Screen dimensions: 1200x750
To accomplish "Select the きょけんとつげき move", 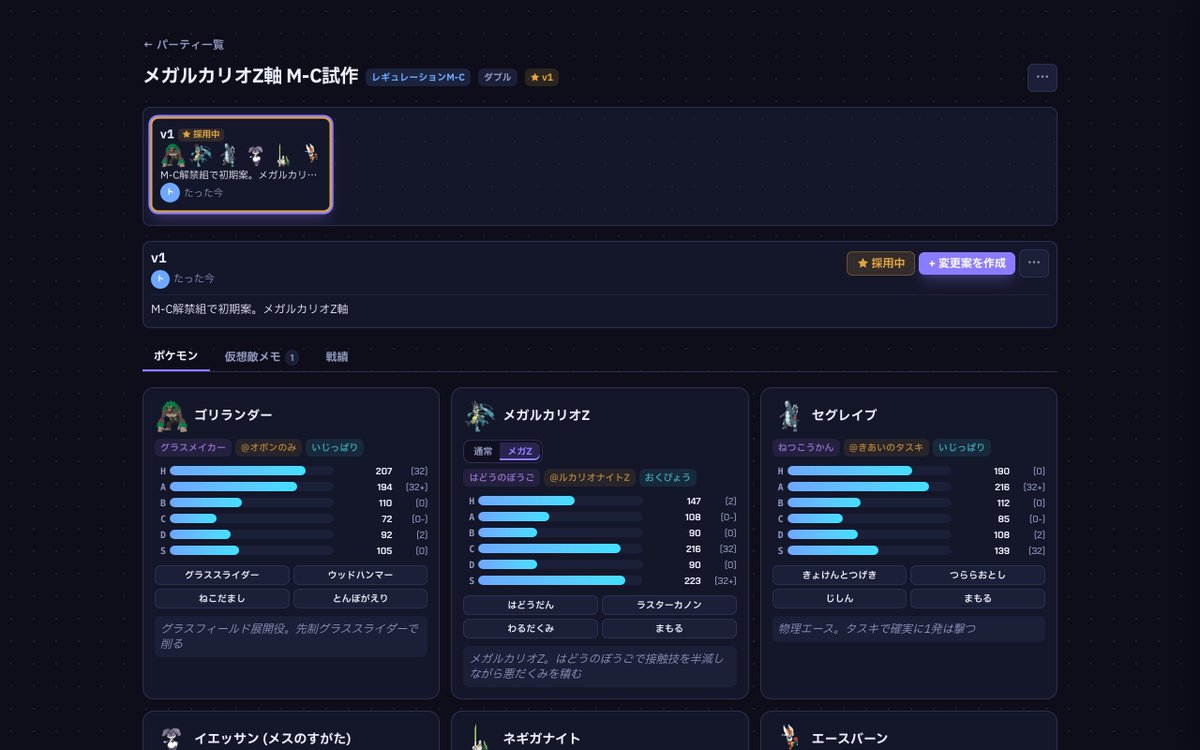I will [x=839, y=575].
